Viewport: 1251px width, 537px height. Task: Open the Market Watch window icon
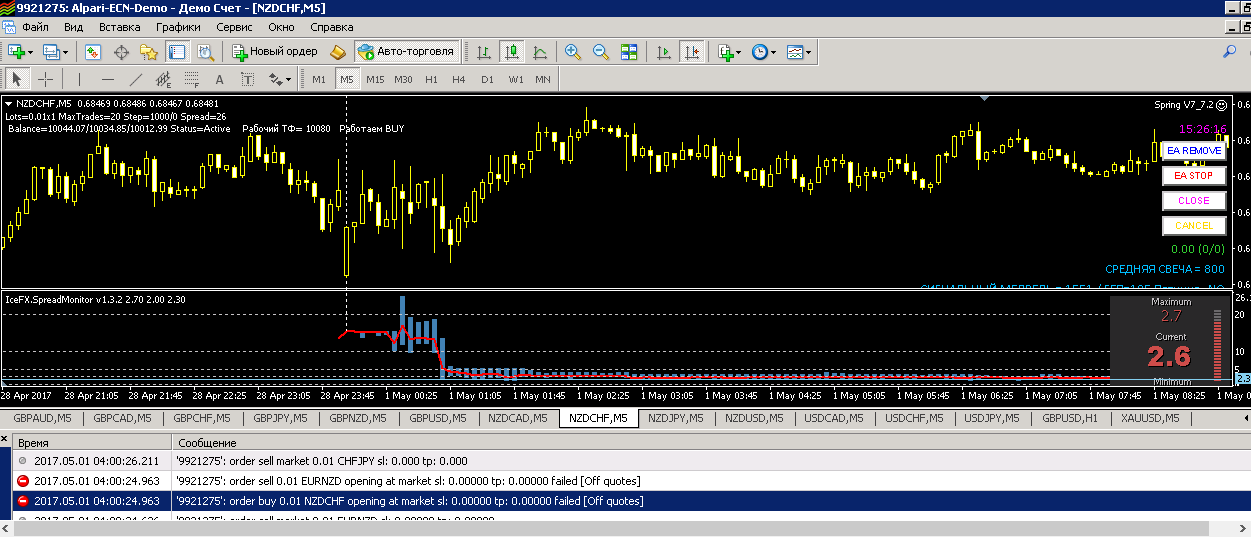[x=93, y=51]
